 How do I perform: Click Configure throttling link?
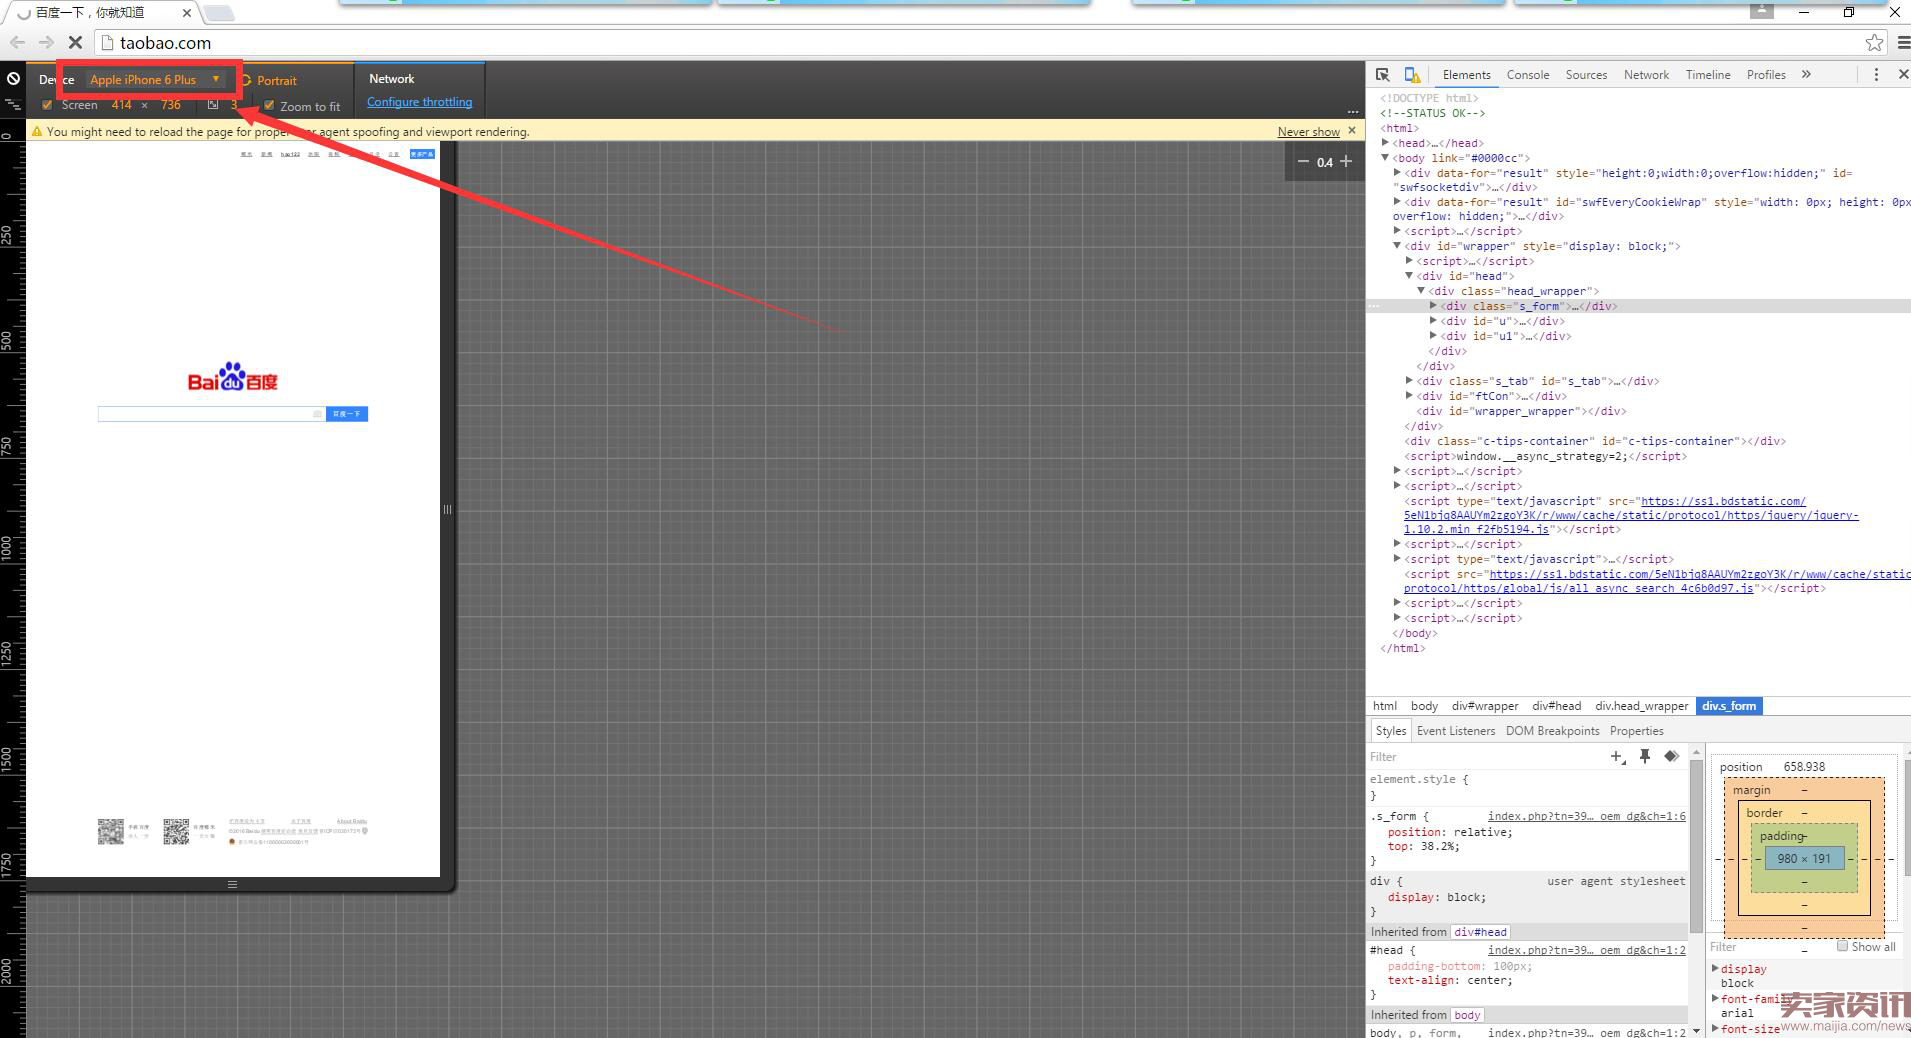pos(419,102)
